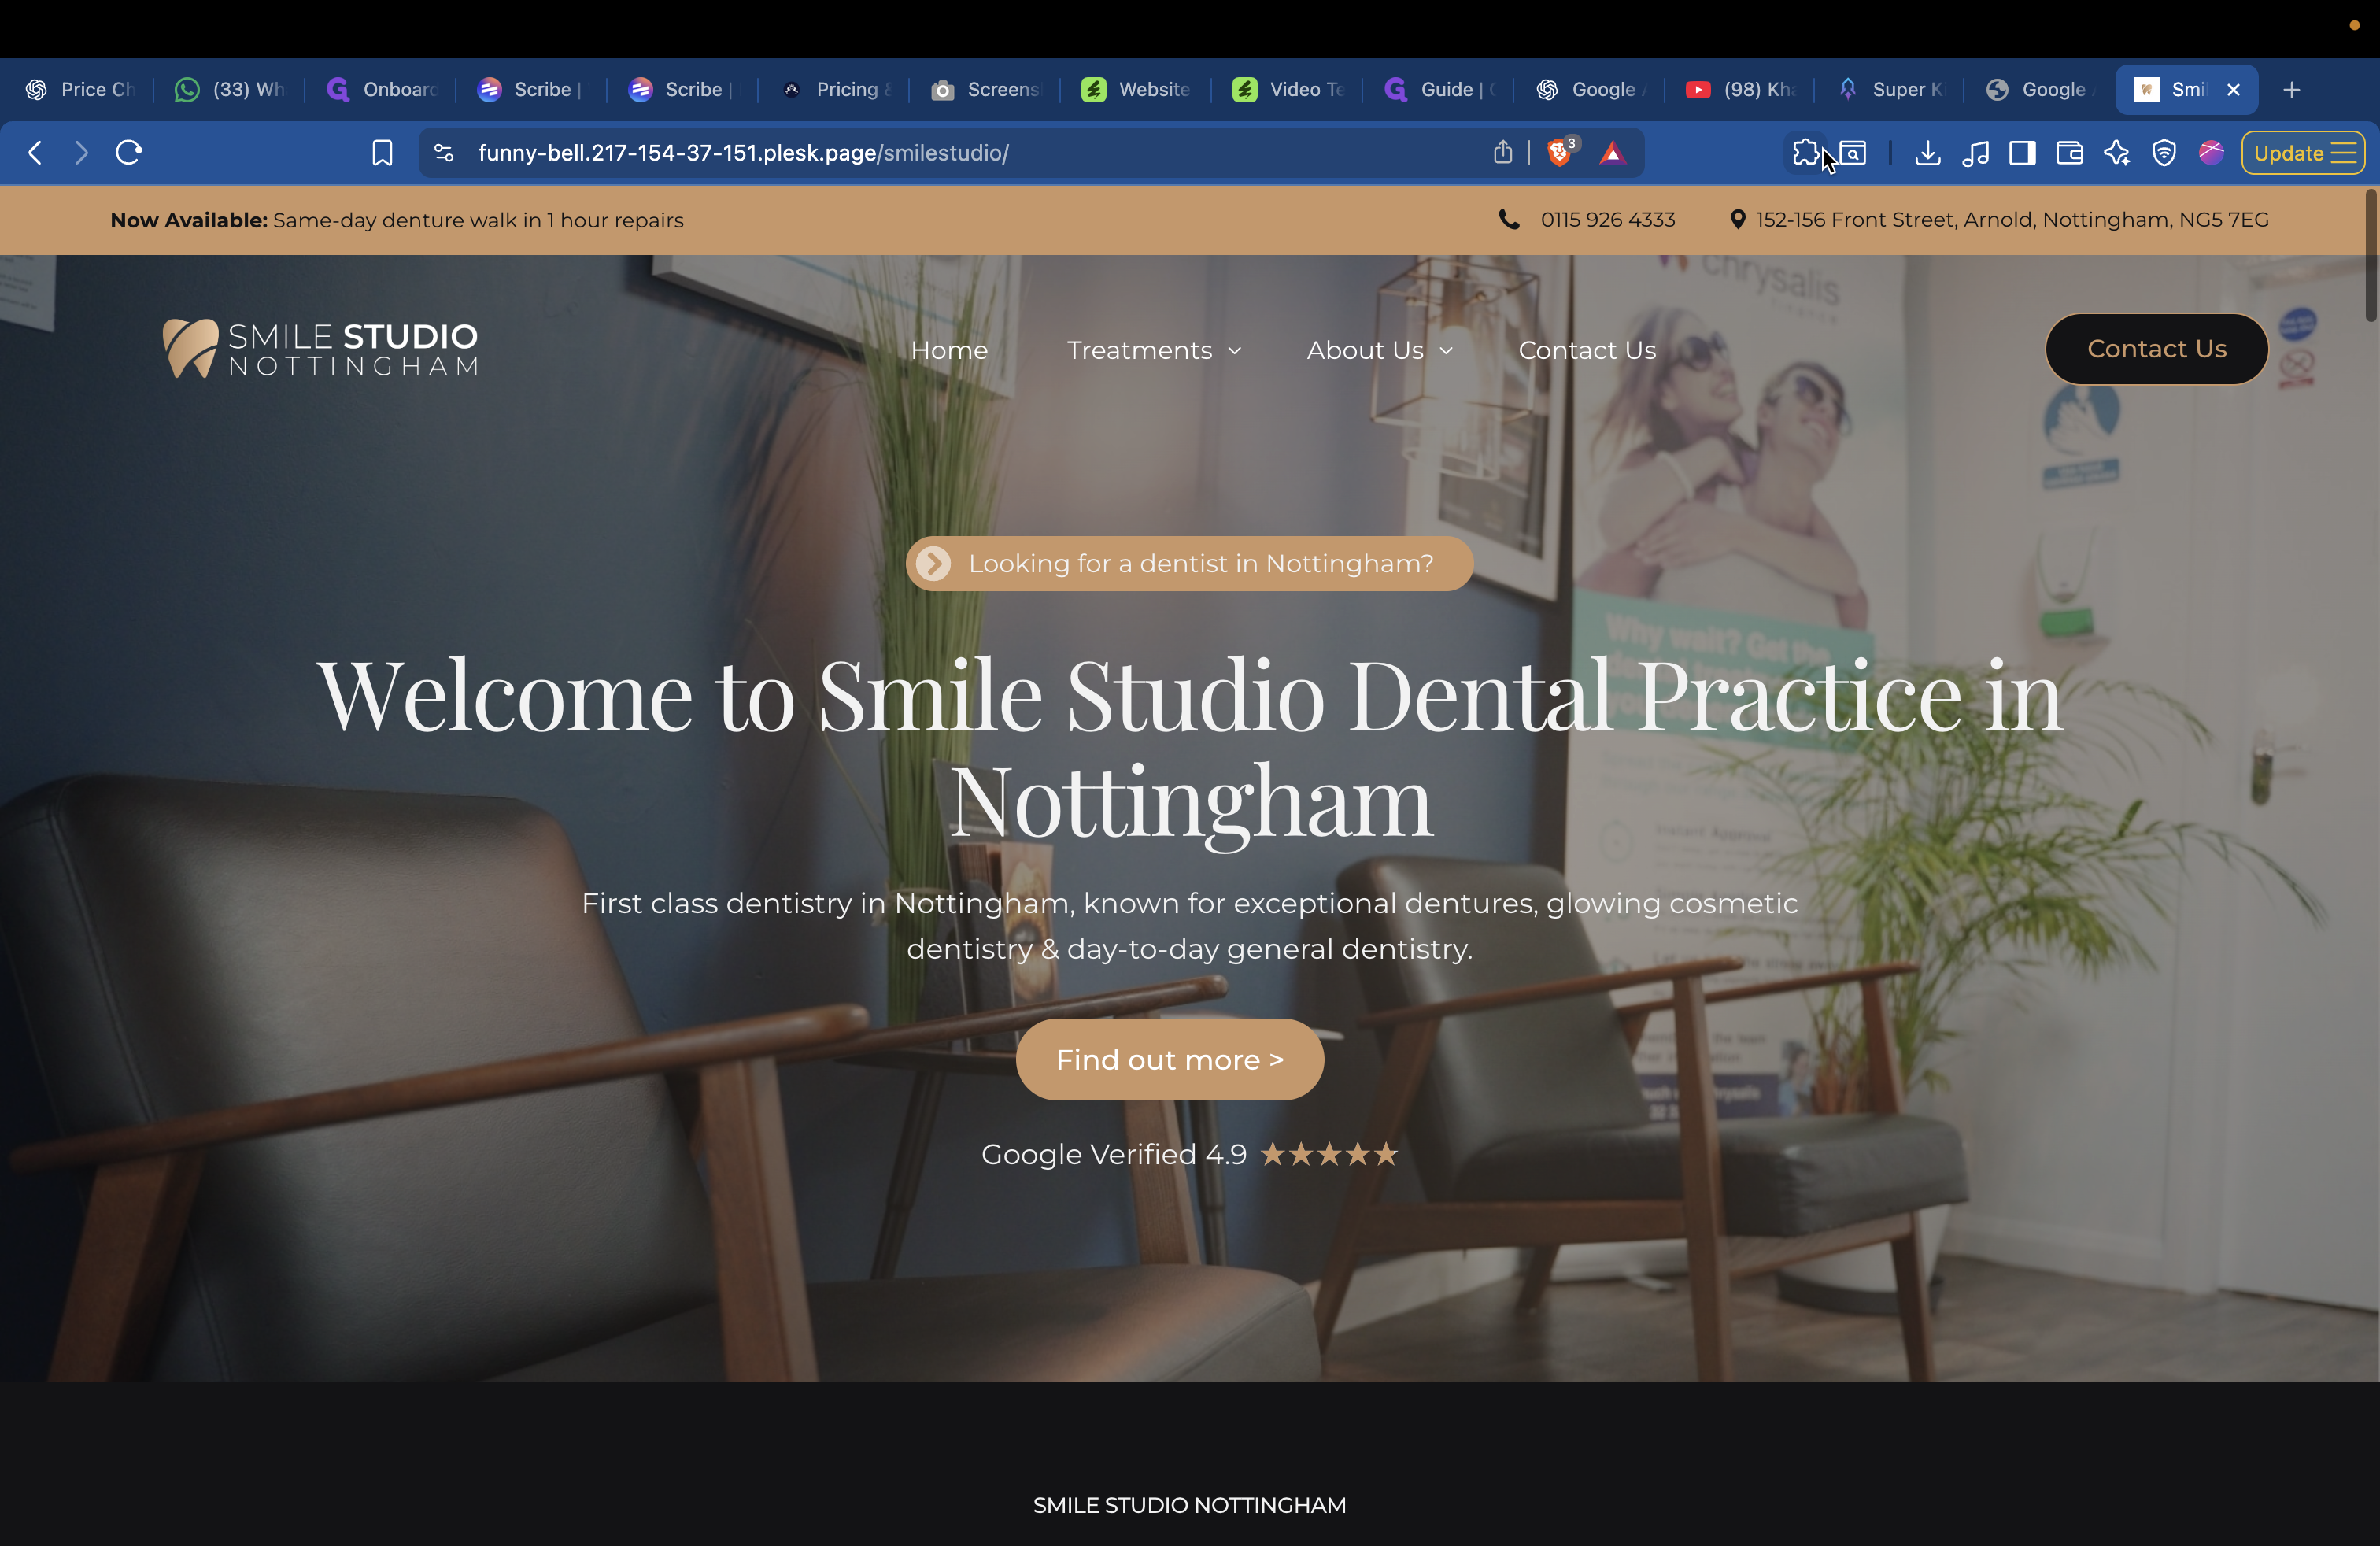Expand the Treatments dropdown menu
This screenshot has width=2380, height=1546.
[x=1153, y=350]
